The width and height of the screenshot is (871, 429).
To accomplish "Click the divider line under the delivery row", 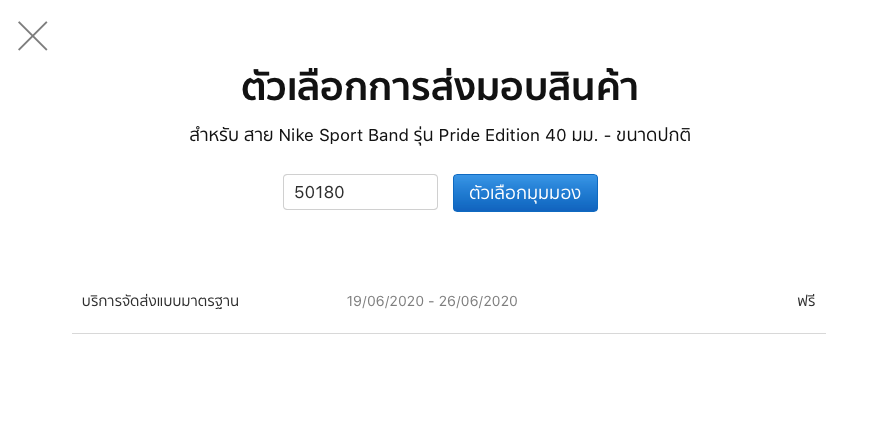I will click(449, 333).
